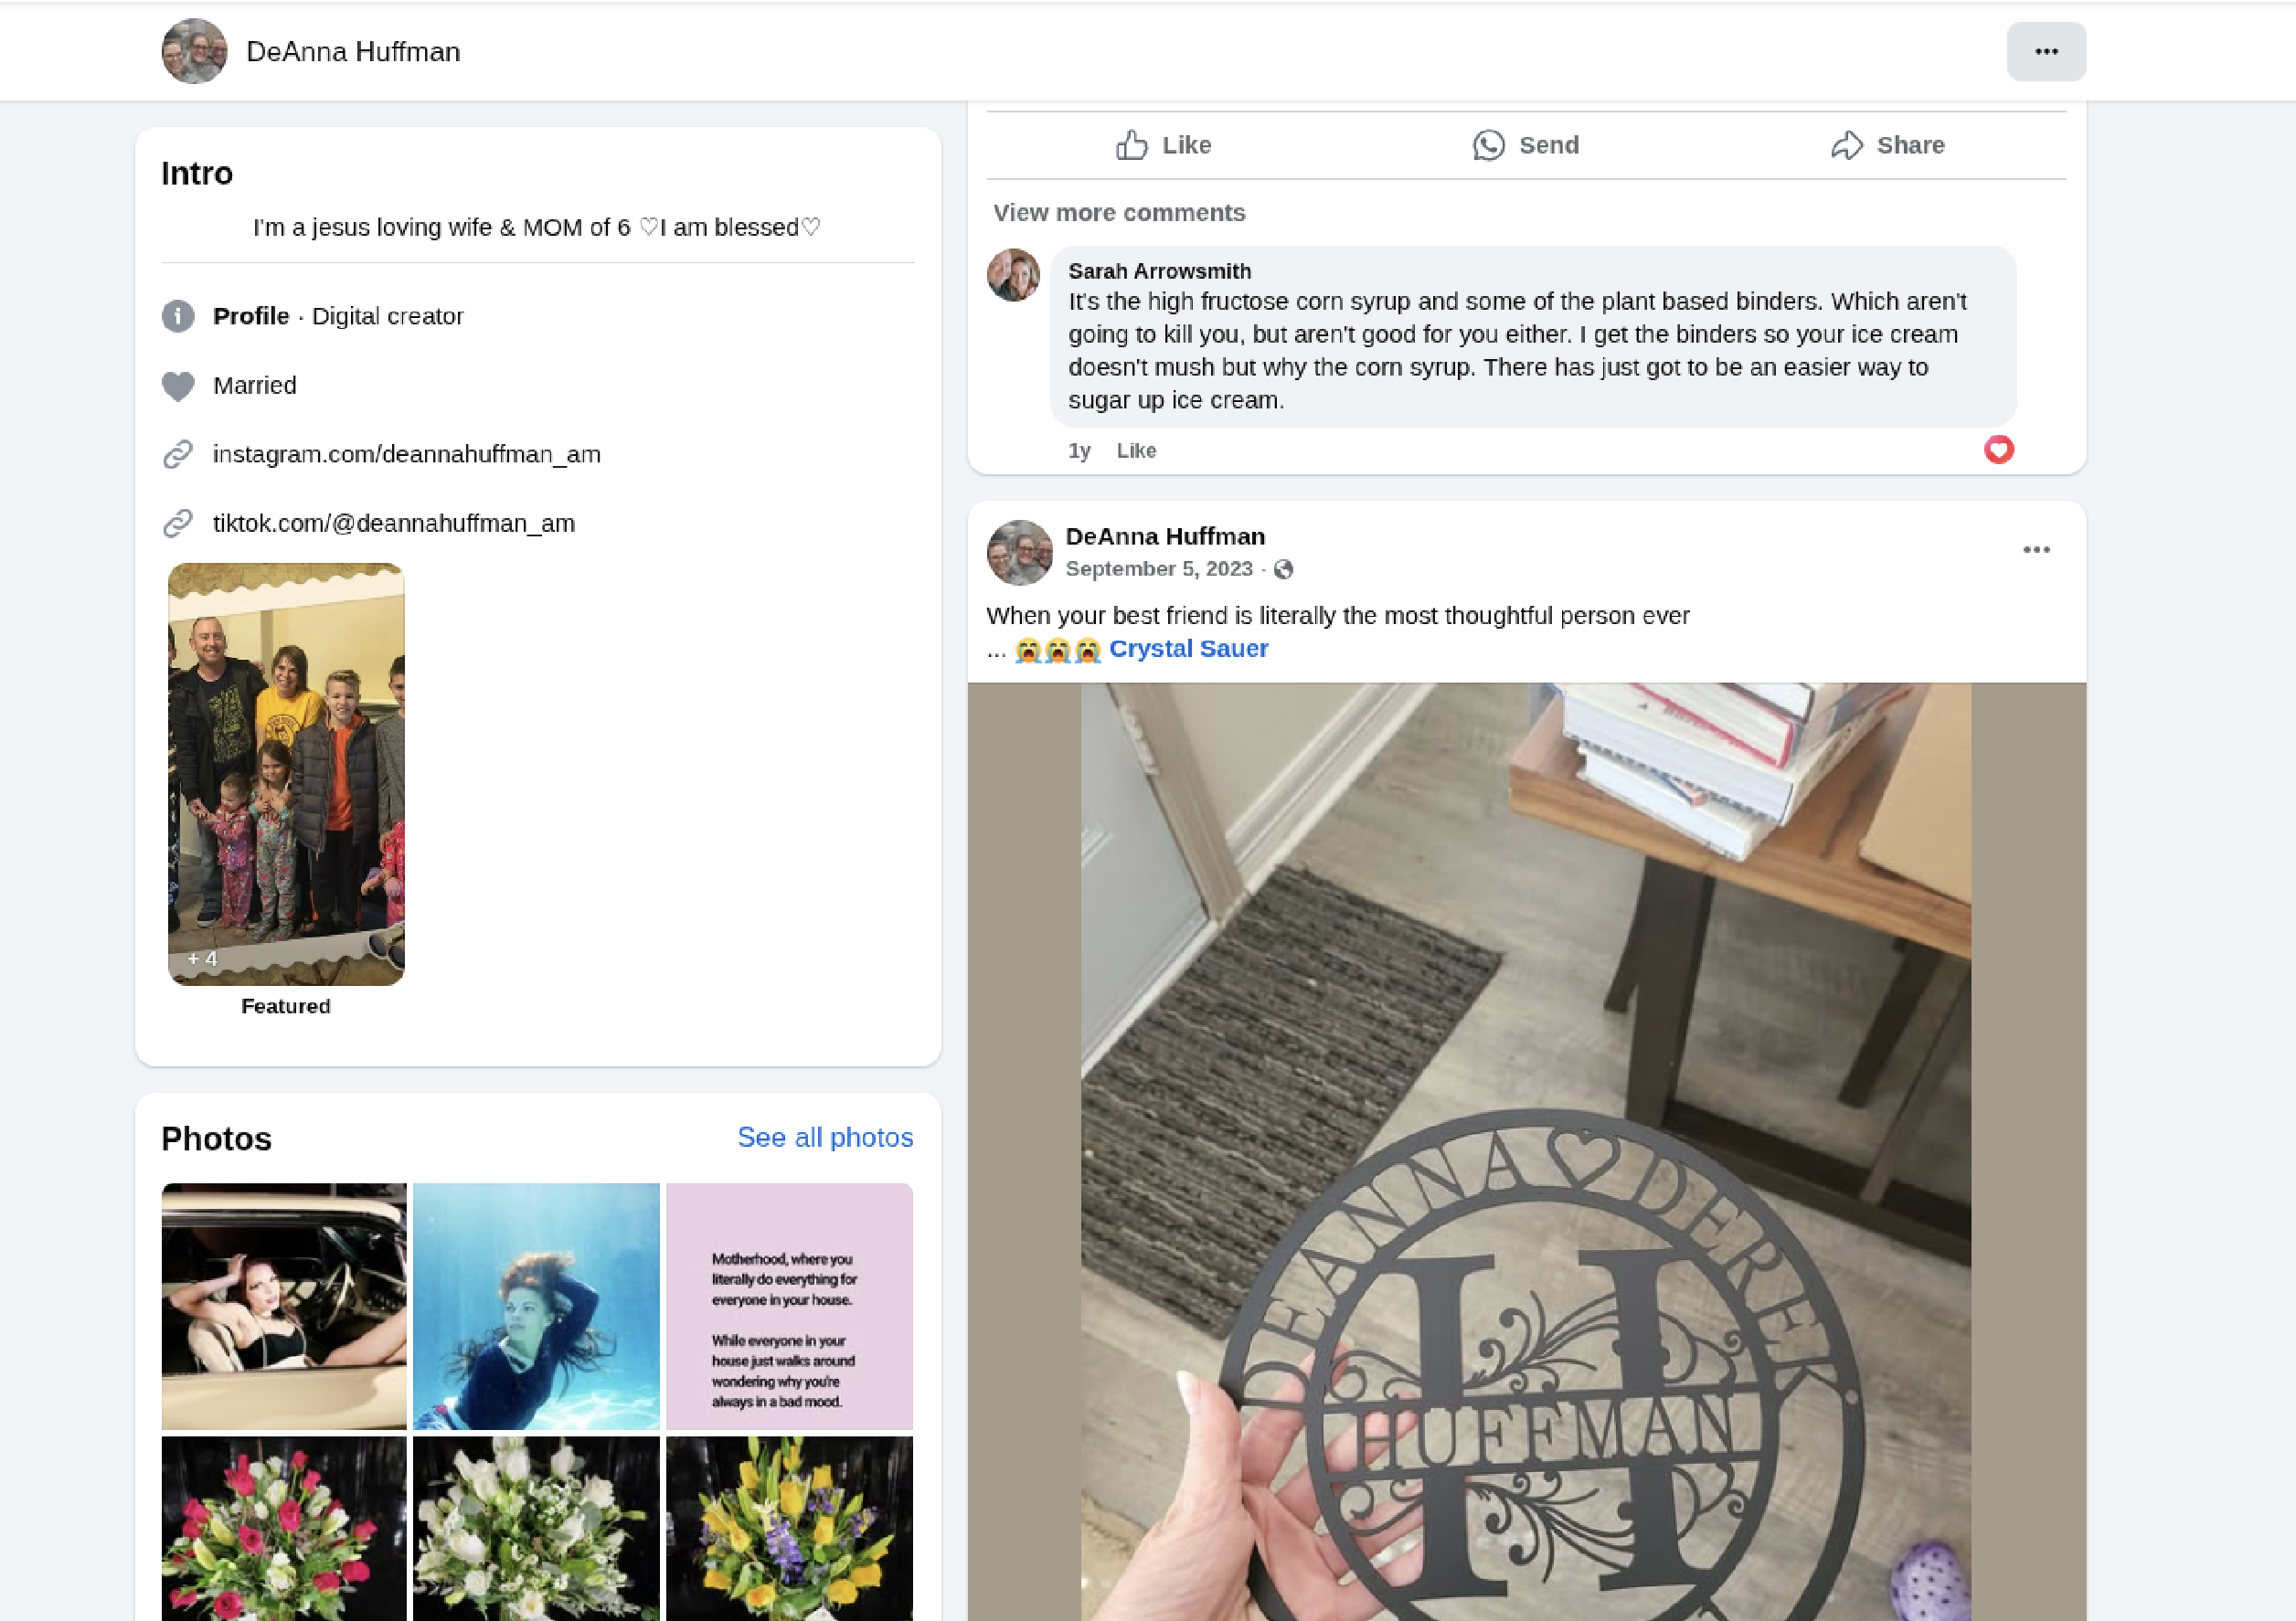Screen dimensions: 2296x1621
Task: Open the Motherhood quote photo thumbnail
Action: point(789,1306)
